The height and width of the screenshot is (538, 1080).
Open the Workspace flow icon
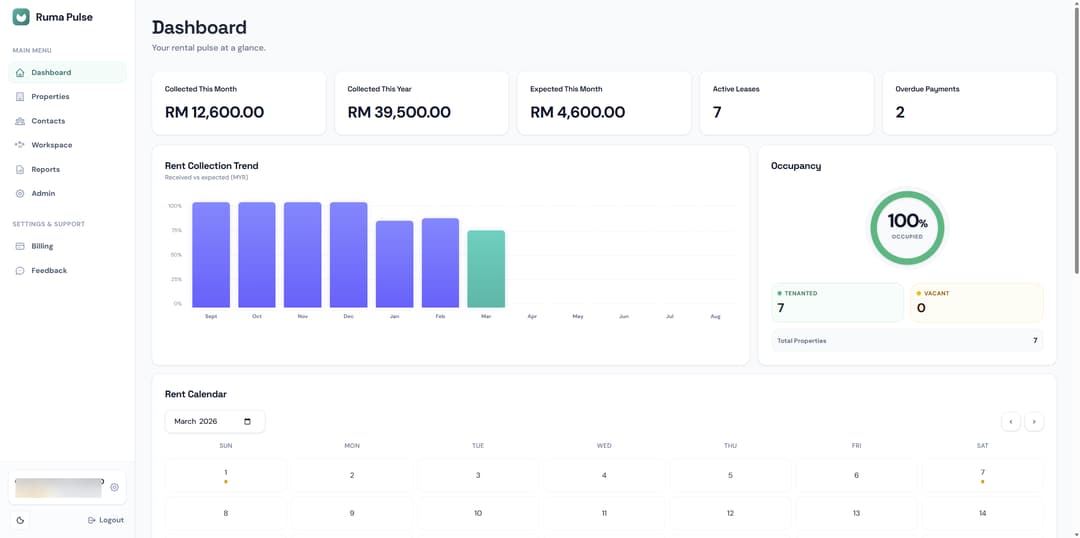pyautogui.click(x=20, y=145)
